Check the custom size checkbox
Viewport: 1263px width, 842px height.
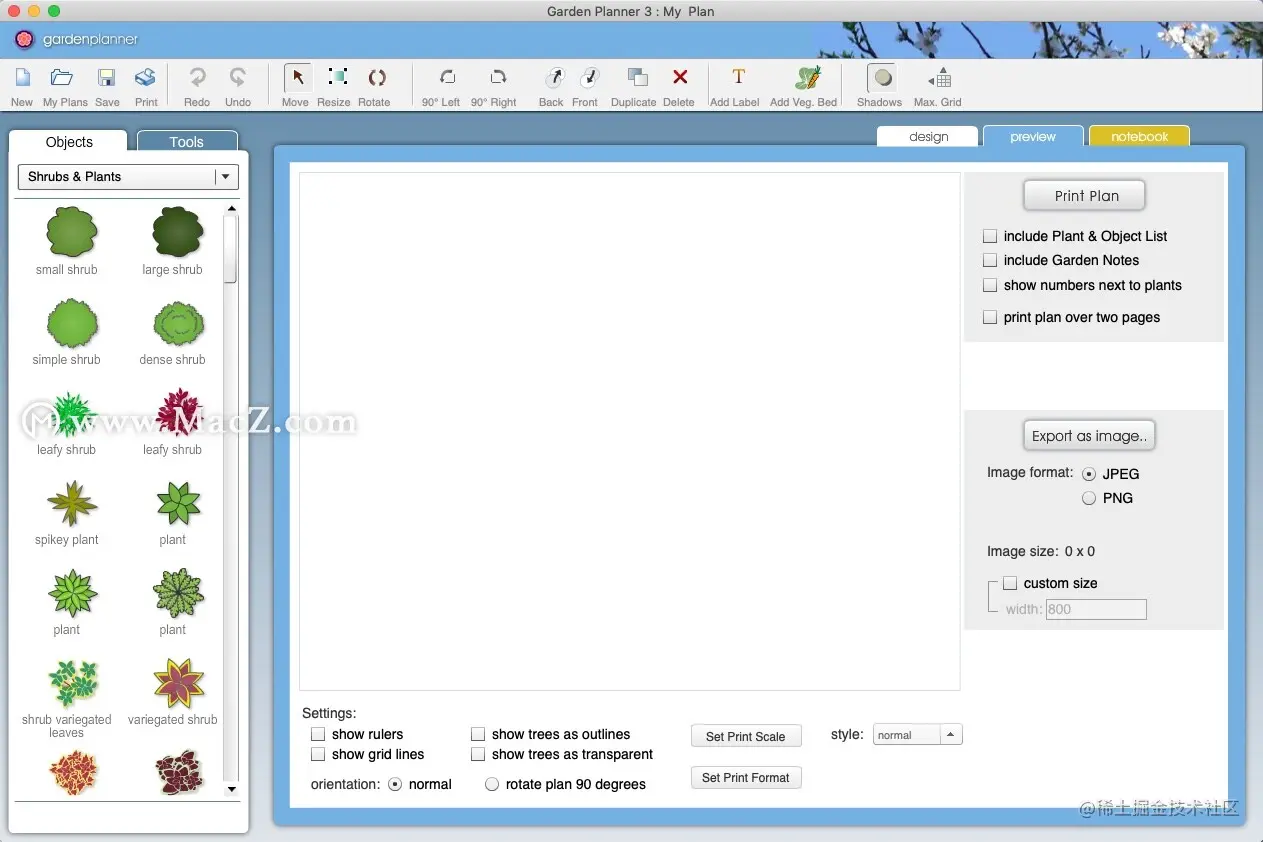(1010, 583)
